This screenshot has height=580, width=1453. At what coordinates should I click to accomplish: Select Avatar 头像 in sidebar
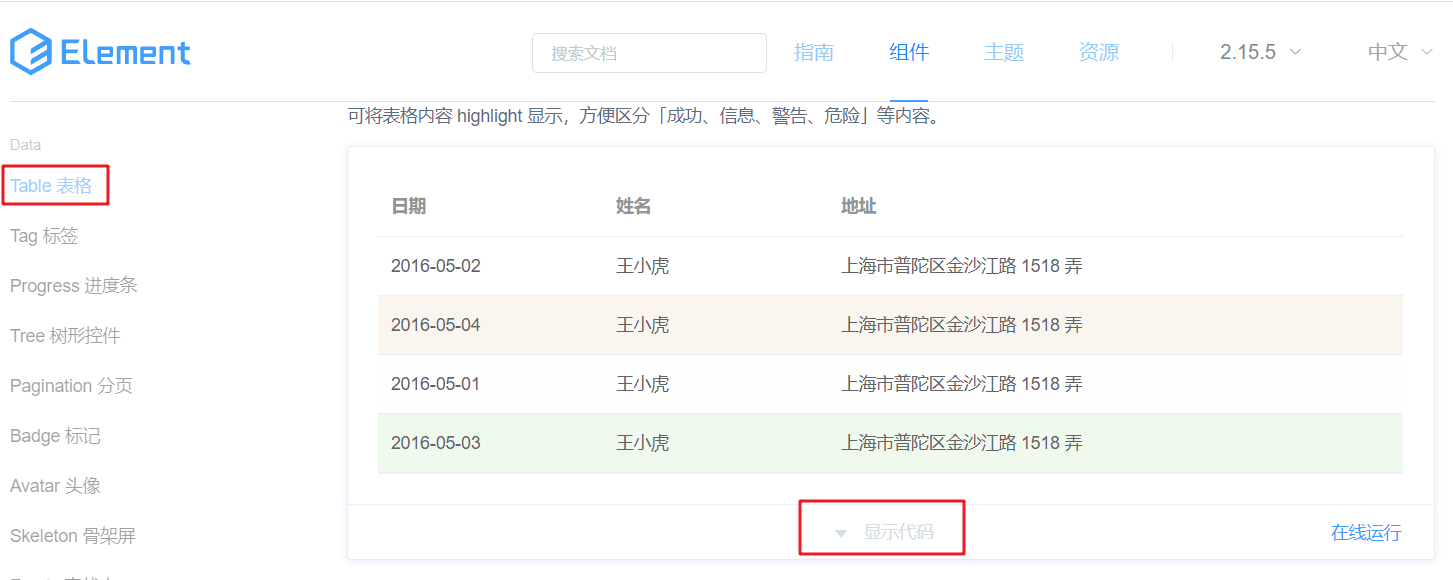(x=55, y=486)
